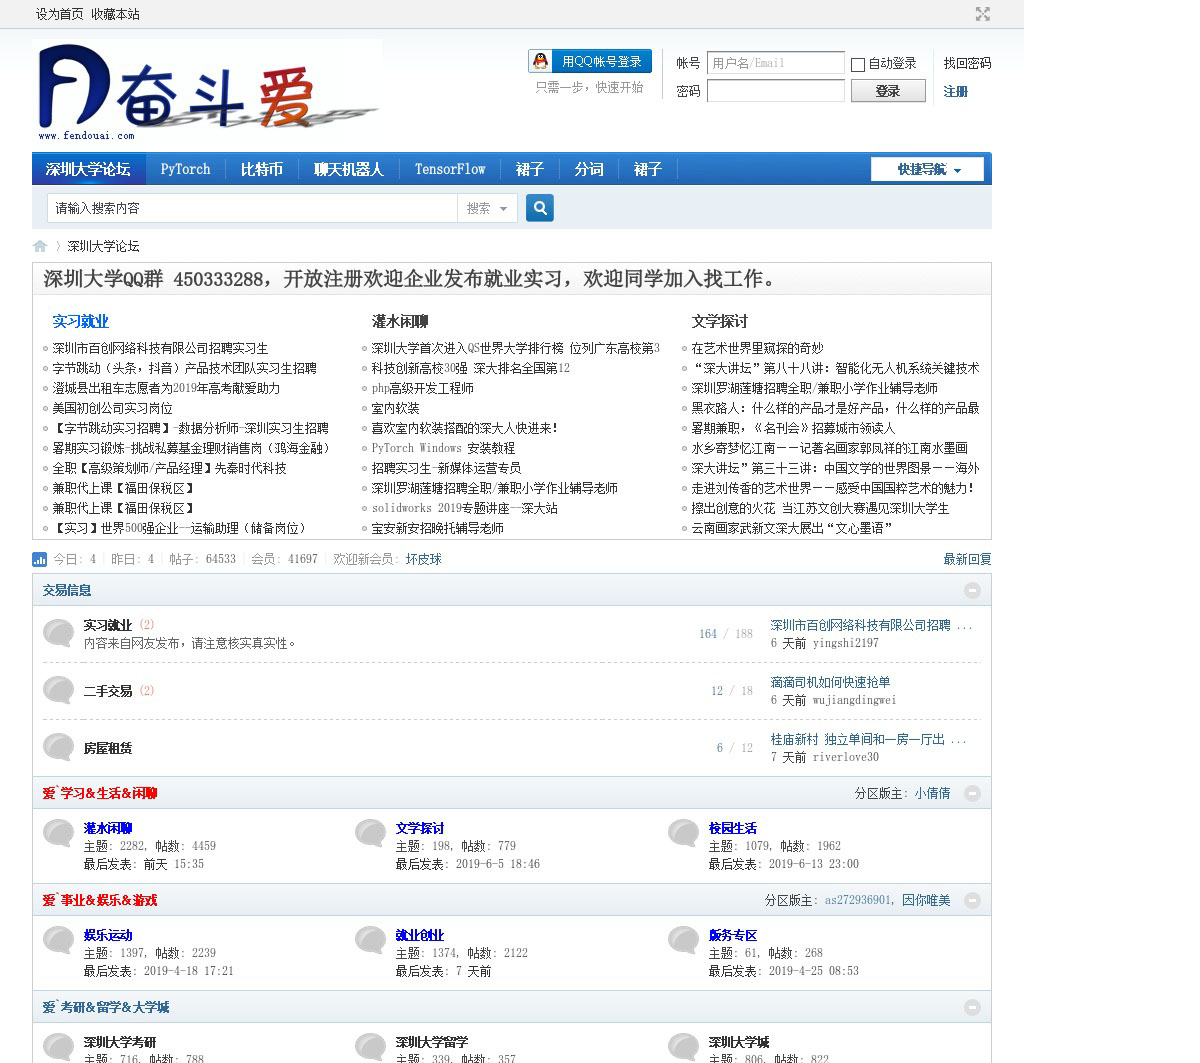Open the 搜索 type dropdown
The image size is (1200, 1063).
coord(486,208)
